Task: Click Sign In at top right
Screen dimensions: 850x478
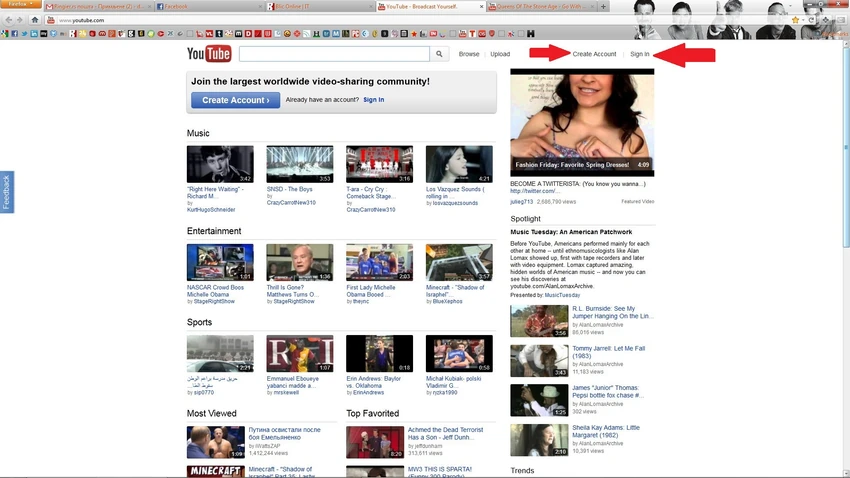Action: (x=640, y=54)
